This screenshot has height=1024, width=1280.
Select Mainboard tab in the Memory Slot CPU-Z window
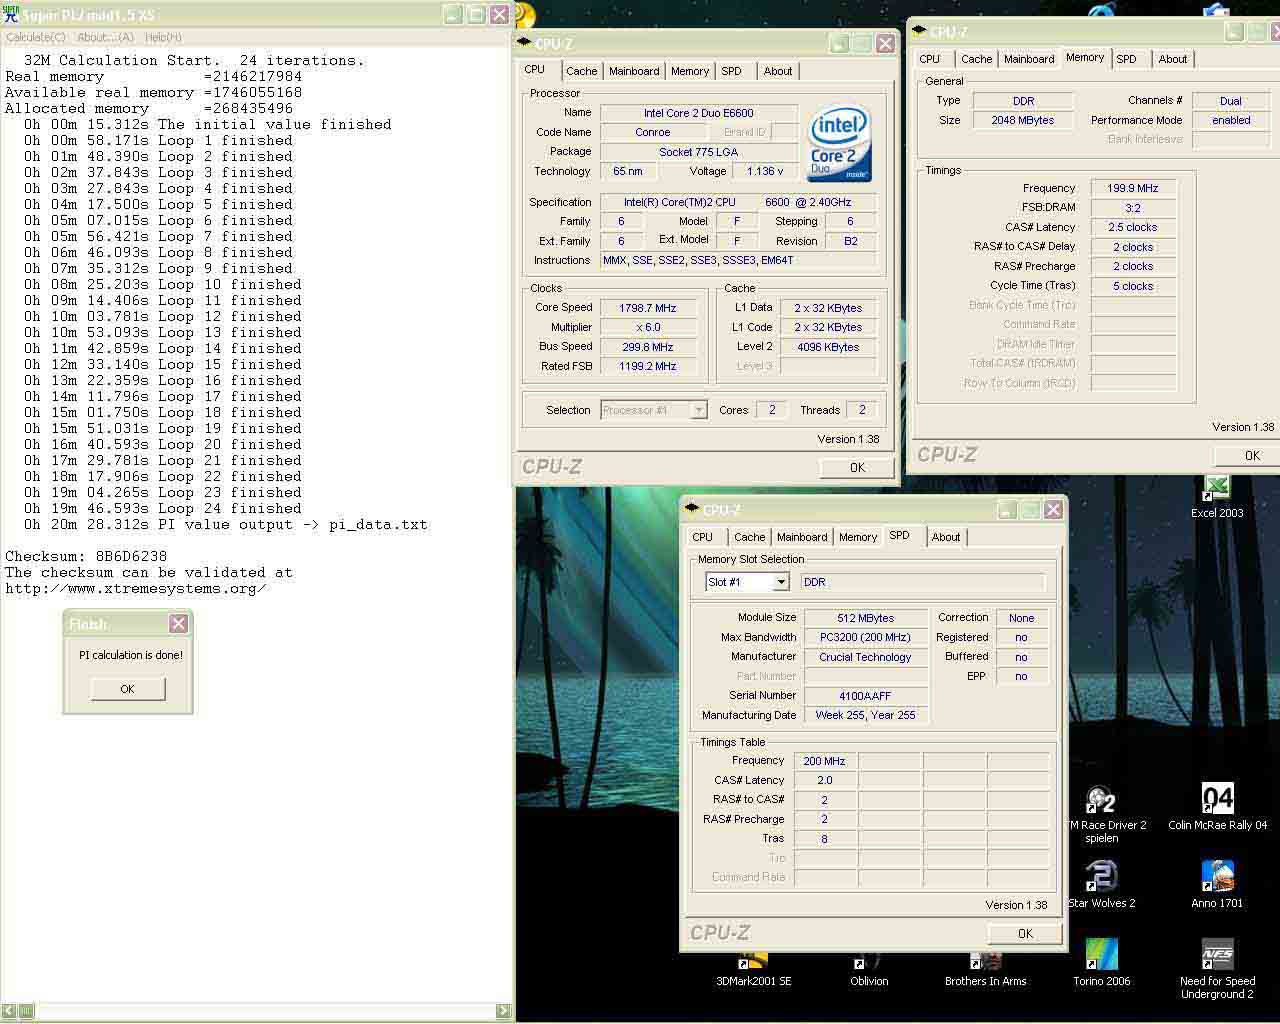802,537
